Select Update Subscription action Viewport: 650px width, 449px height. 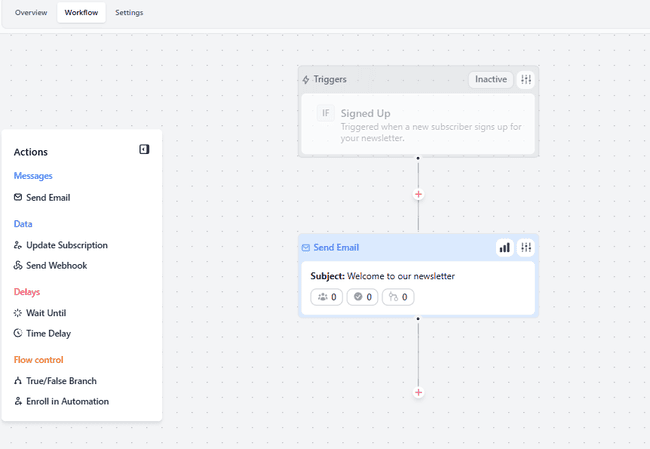click(x=66, y=245)
